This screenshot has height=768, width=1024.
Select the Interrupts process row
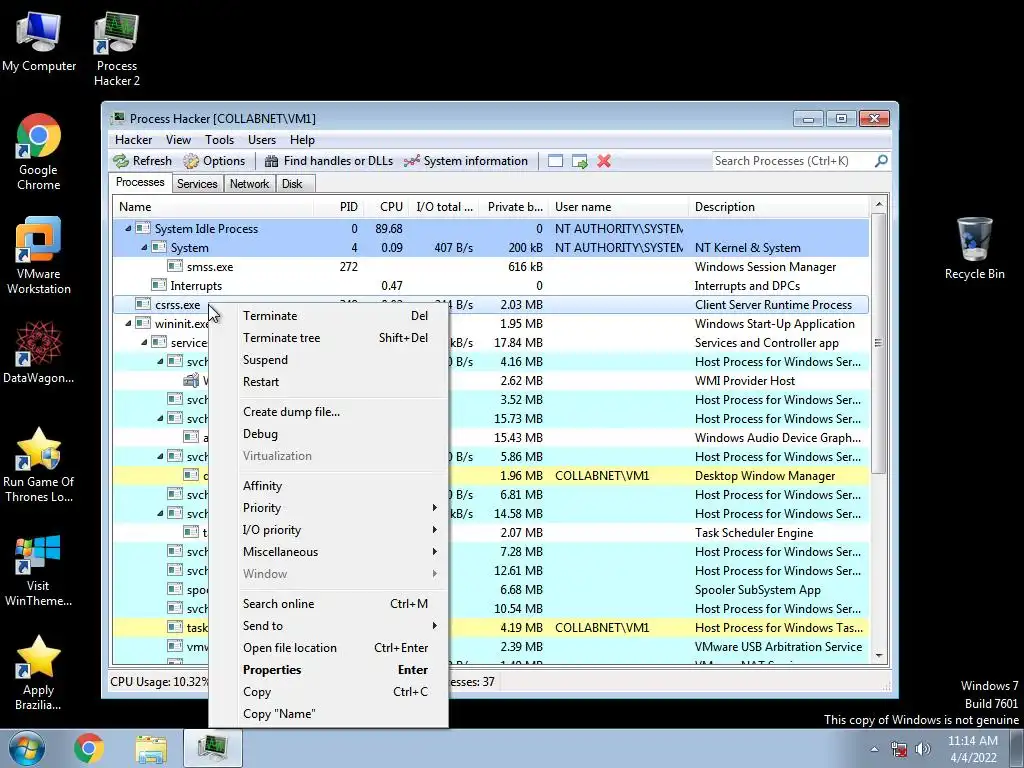491,285
